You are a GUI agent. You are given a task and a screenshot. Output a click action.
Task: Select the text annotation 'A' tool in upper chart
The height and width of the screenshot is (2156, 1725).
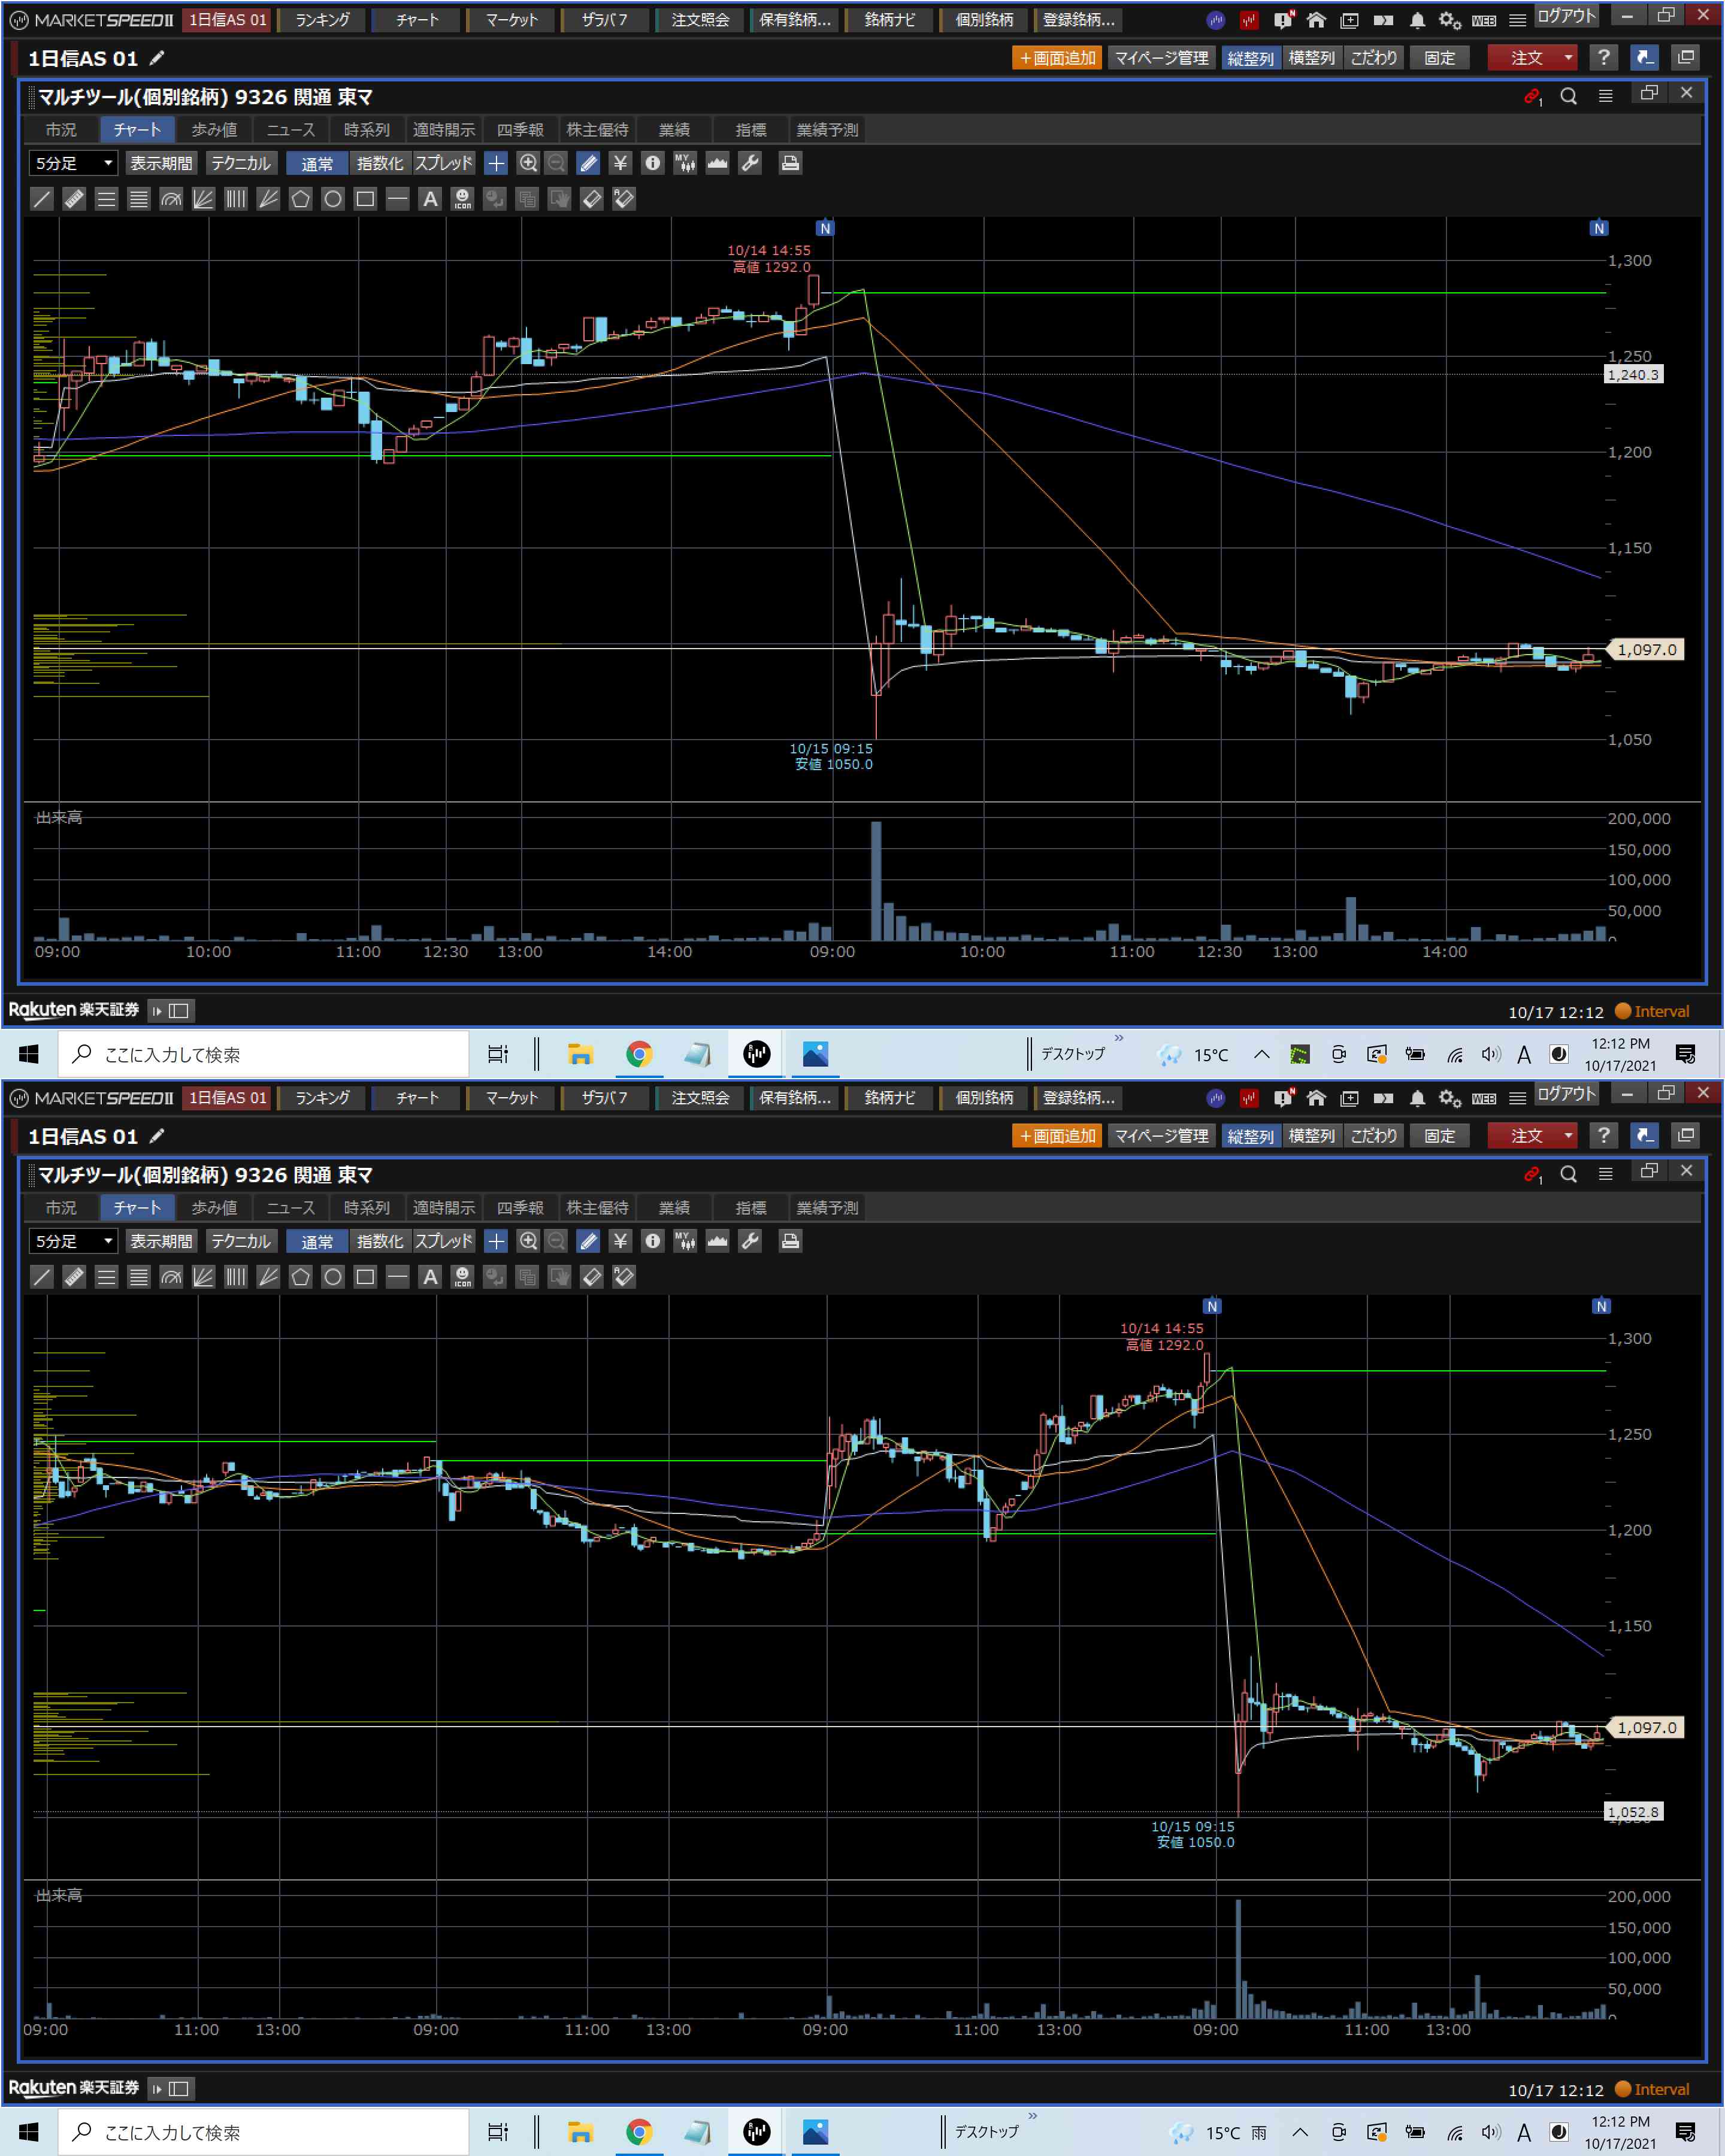pyautogui.click(x=430, y=199)
